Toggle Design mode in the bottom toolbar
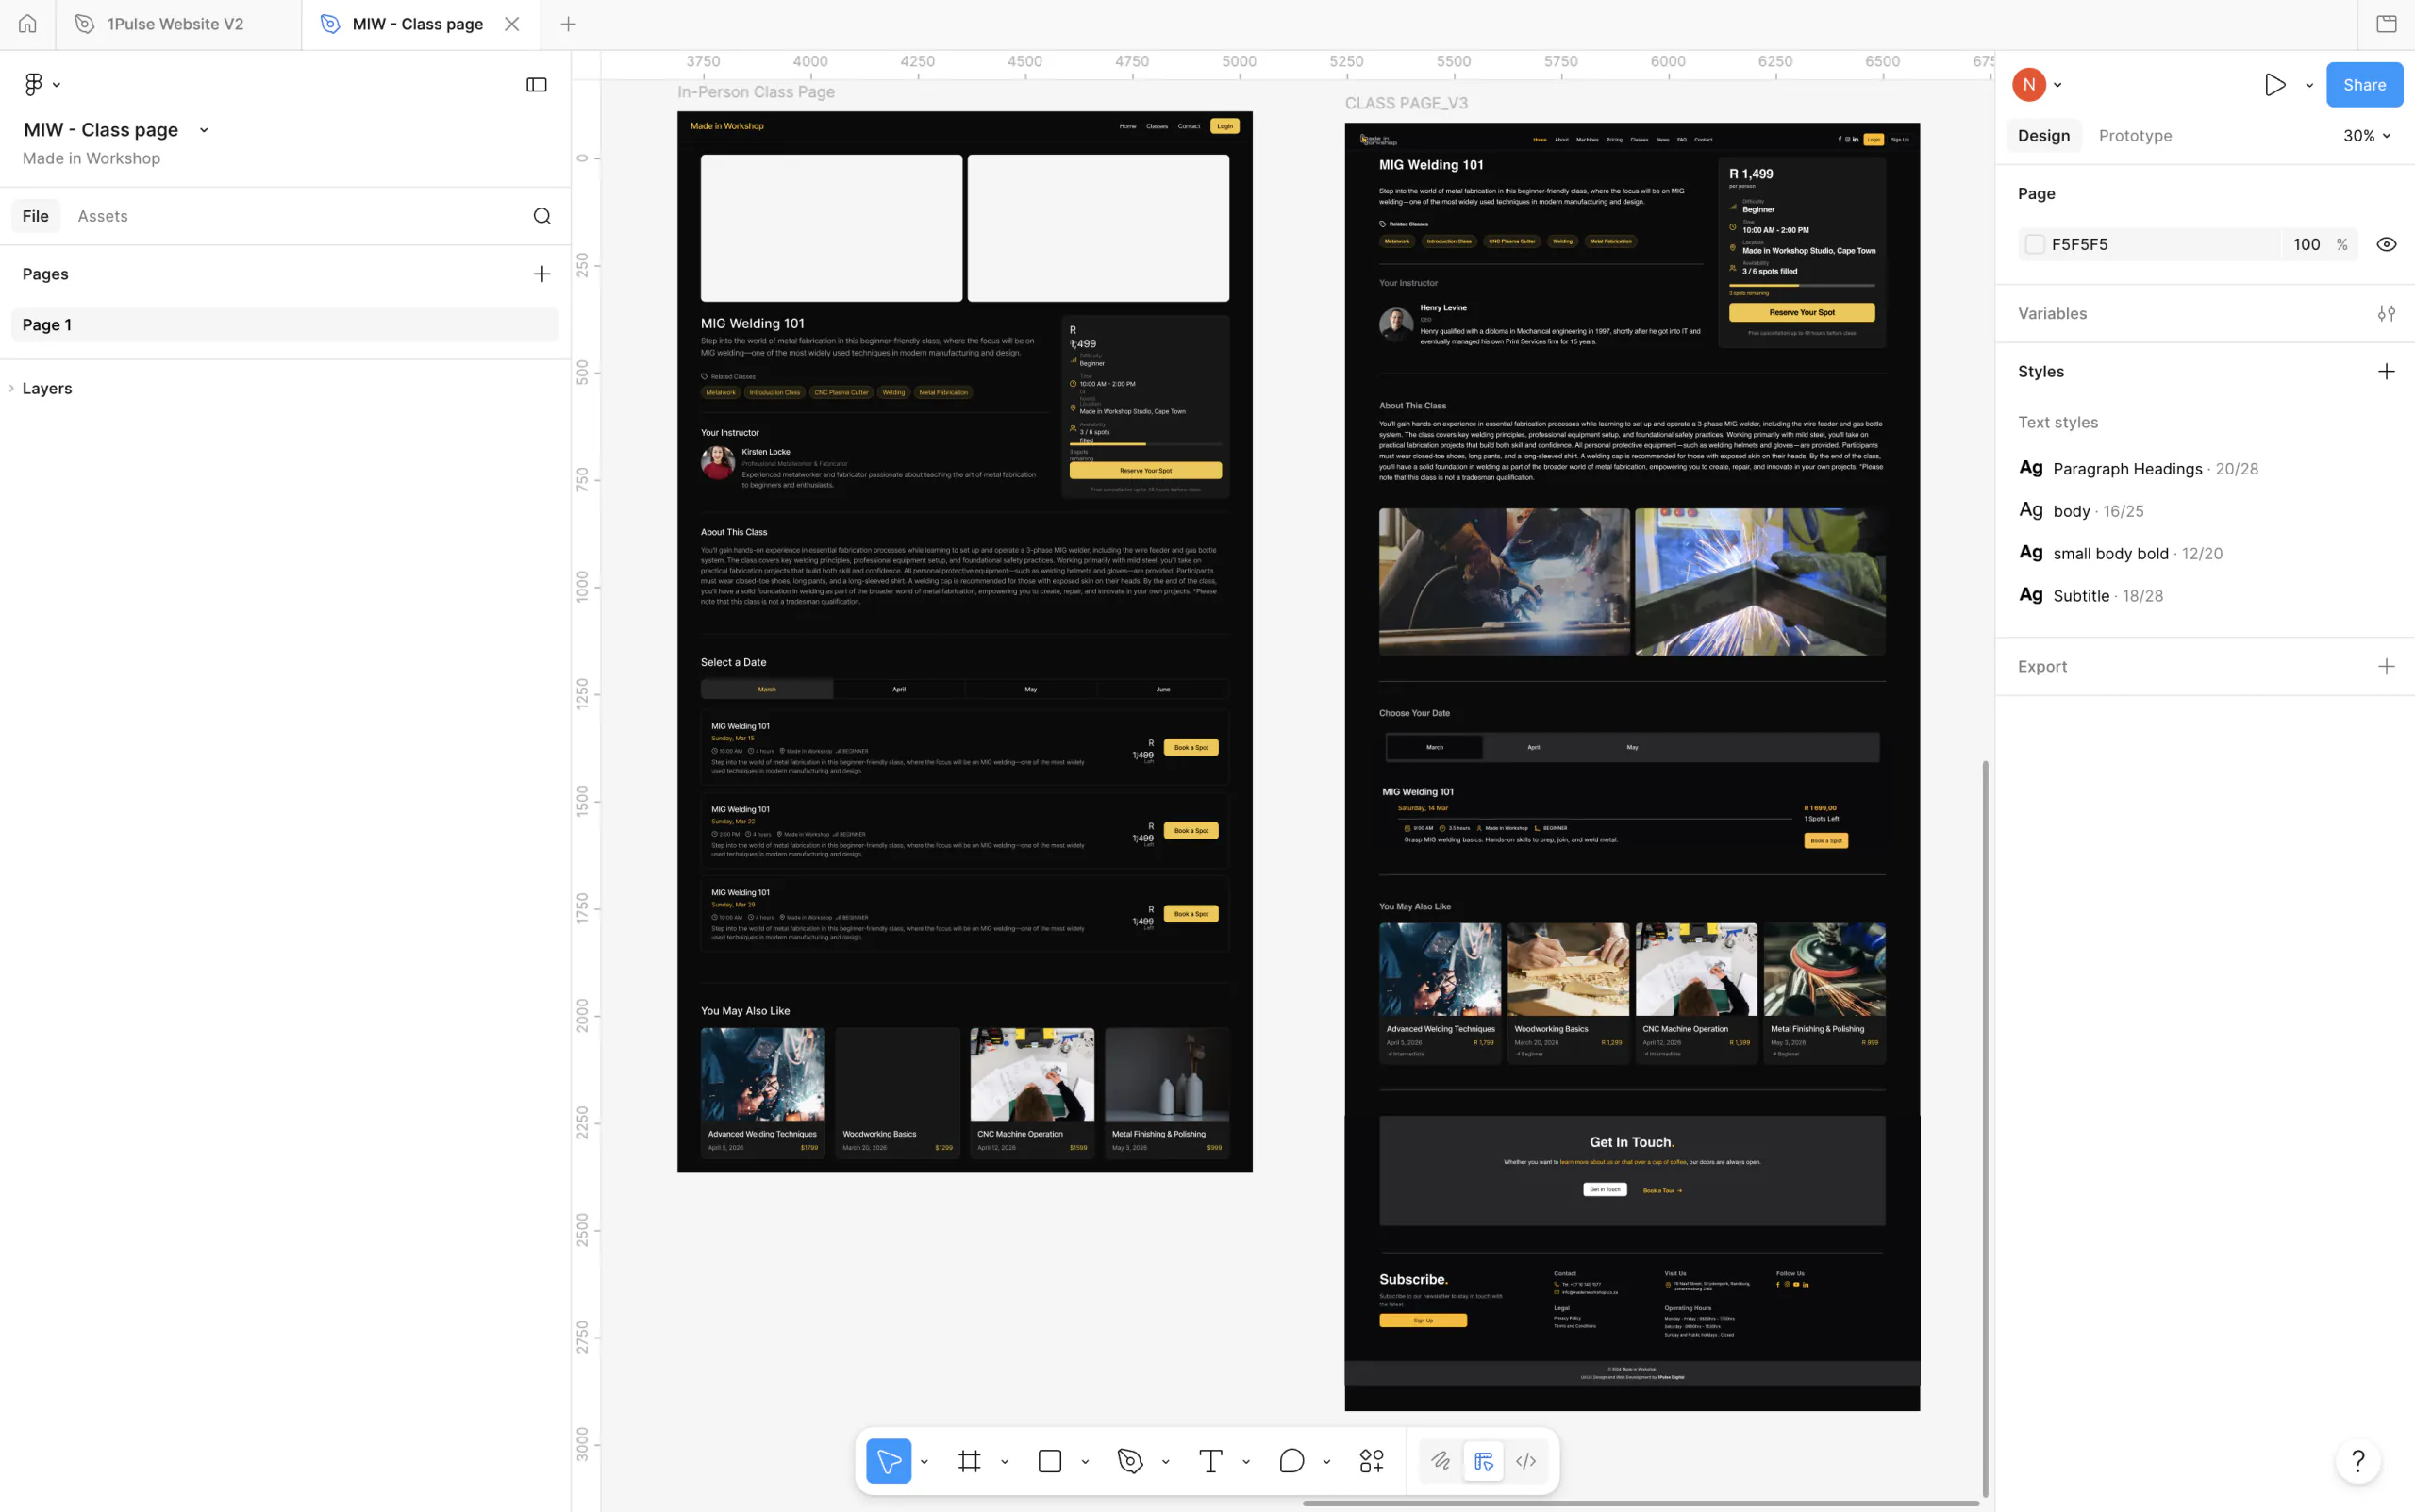The height and width of the screenshot is (1512, 2415). pyautogui.click(x=1483, y=1461)
